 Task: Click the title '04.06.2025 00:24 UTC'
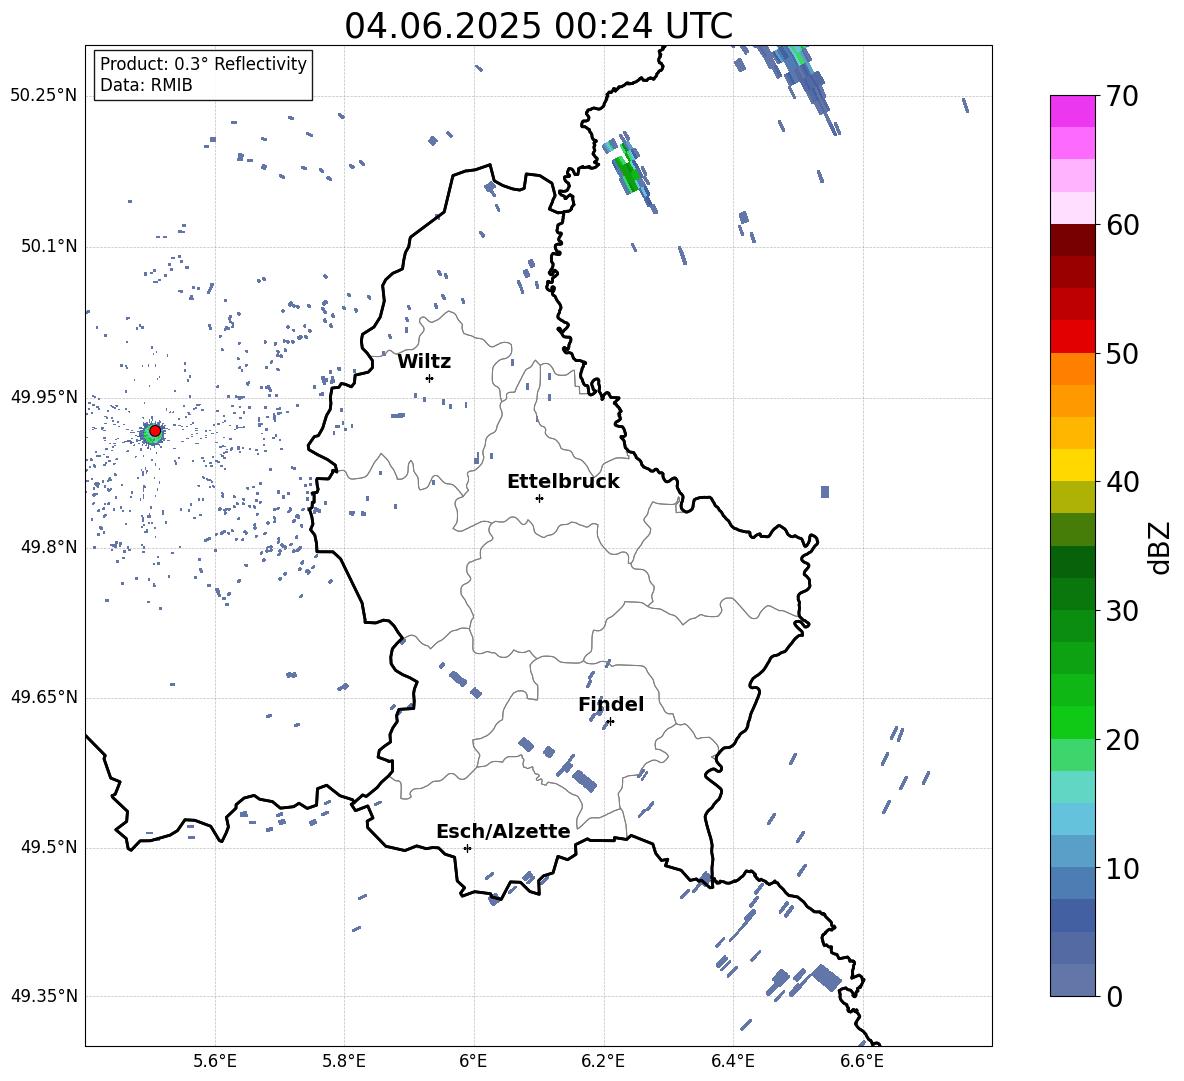tap(538, 26)
